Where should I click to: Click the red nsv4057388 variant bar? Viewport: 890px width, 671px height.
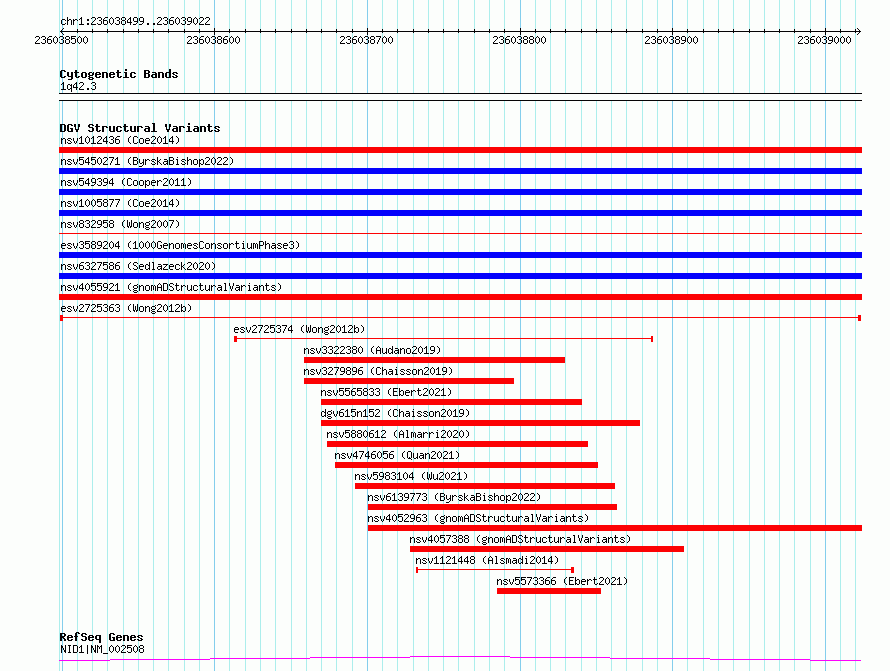click(x=547, y=549)
